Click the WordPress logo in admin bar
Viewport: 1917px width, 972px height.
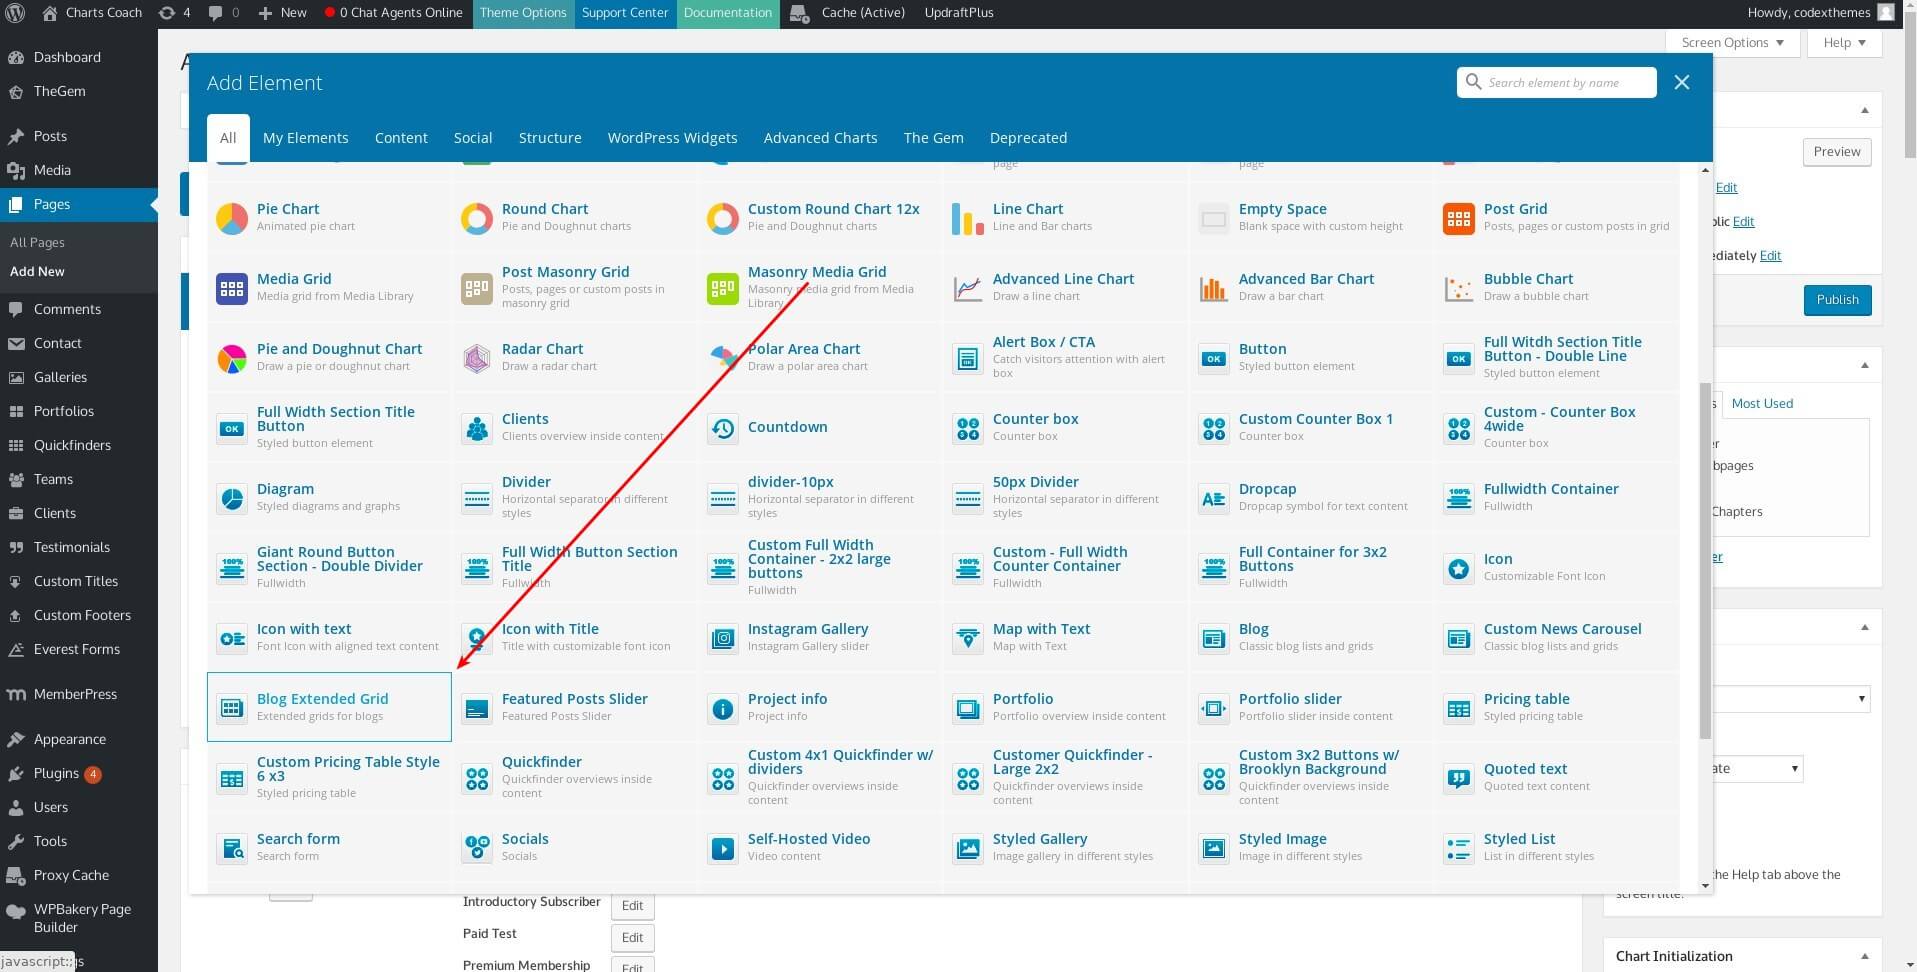pos(15,13)
